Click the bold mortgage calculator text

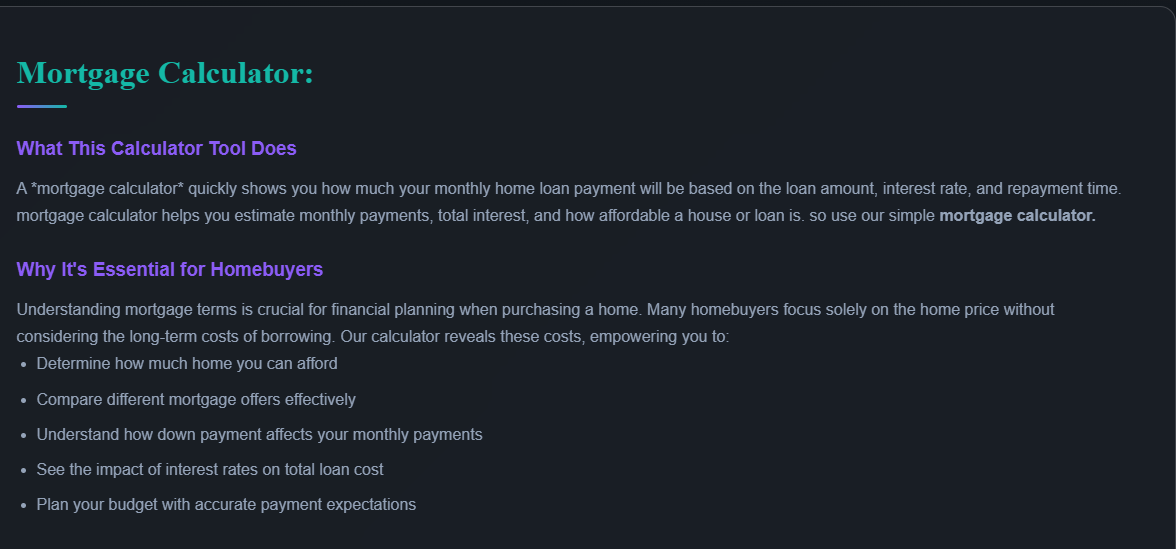(x=1017, y=216)
